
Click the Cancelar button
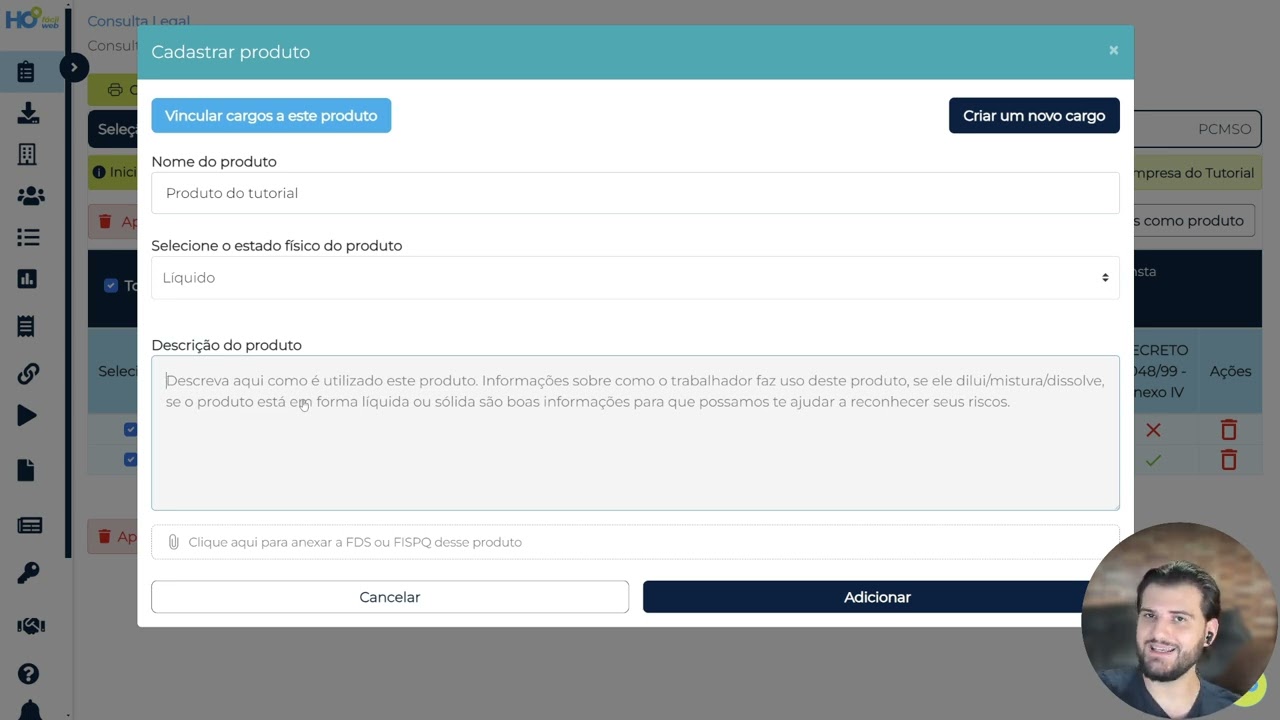[390, 597]
